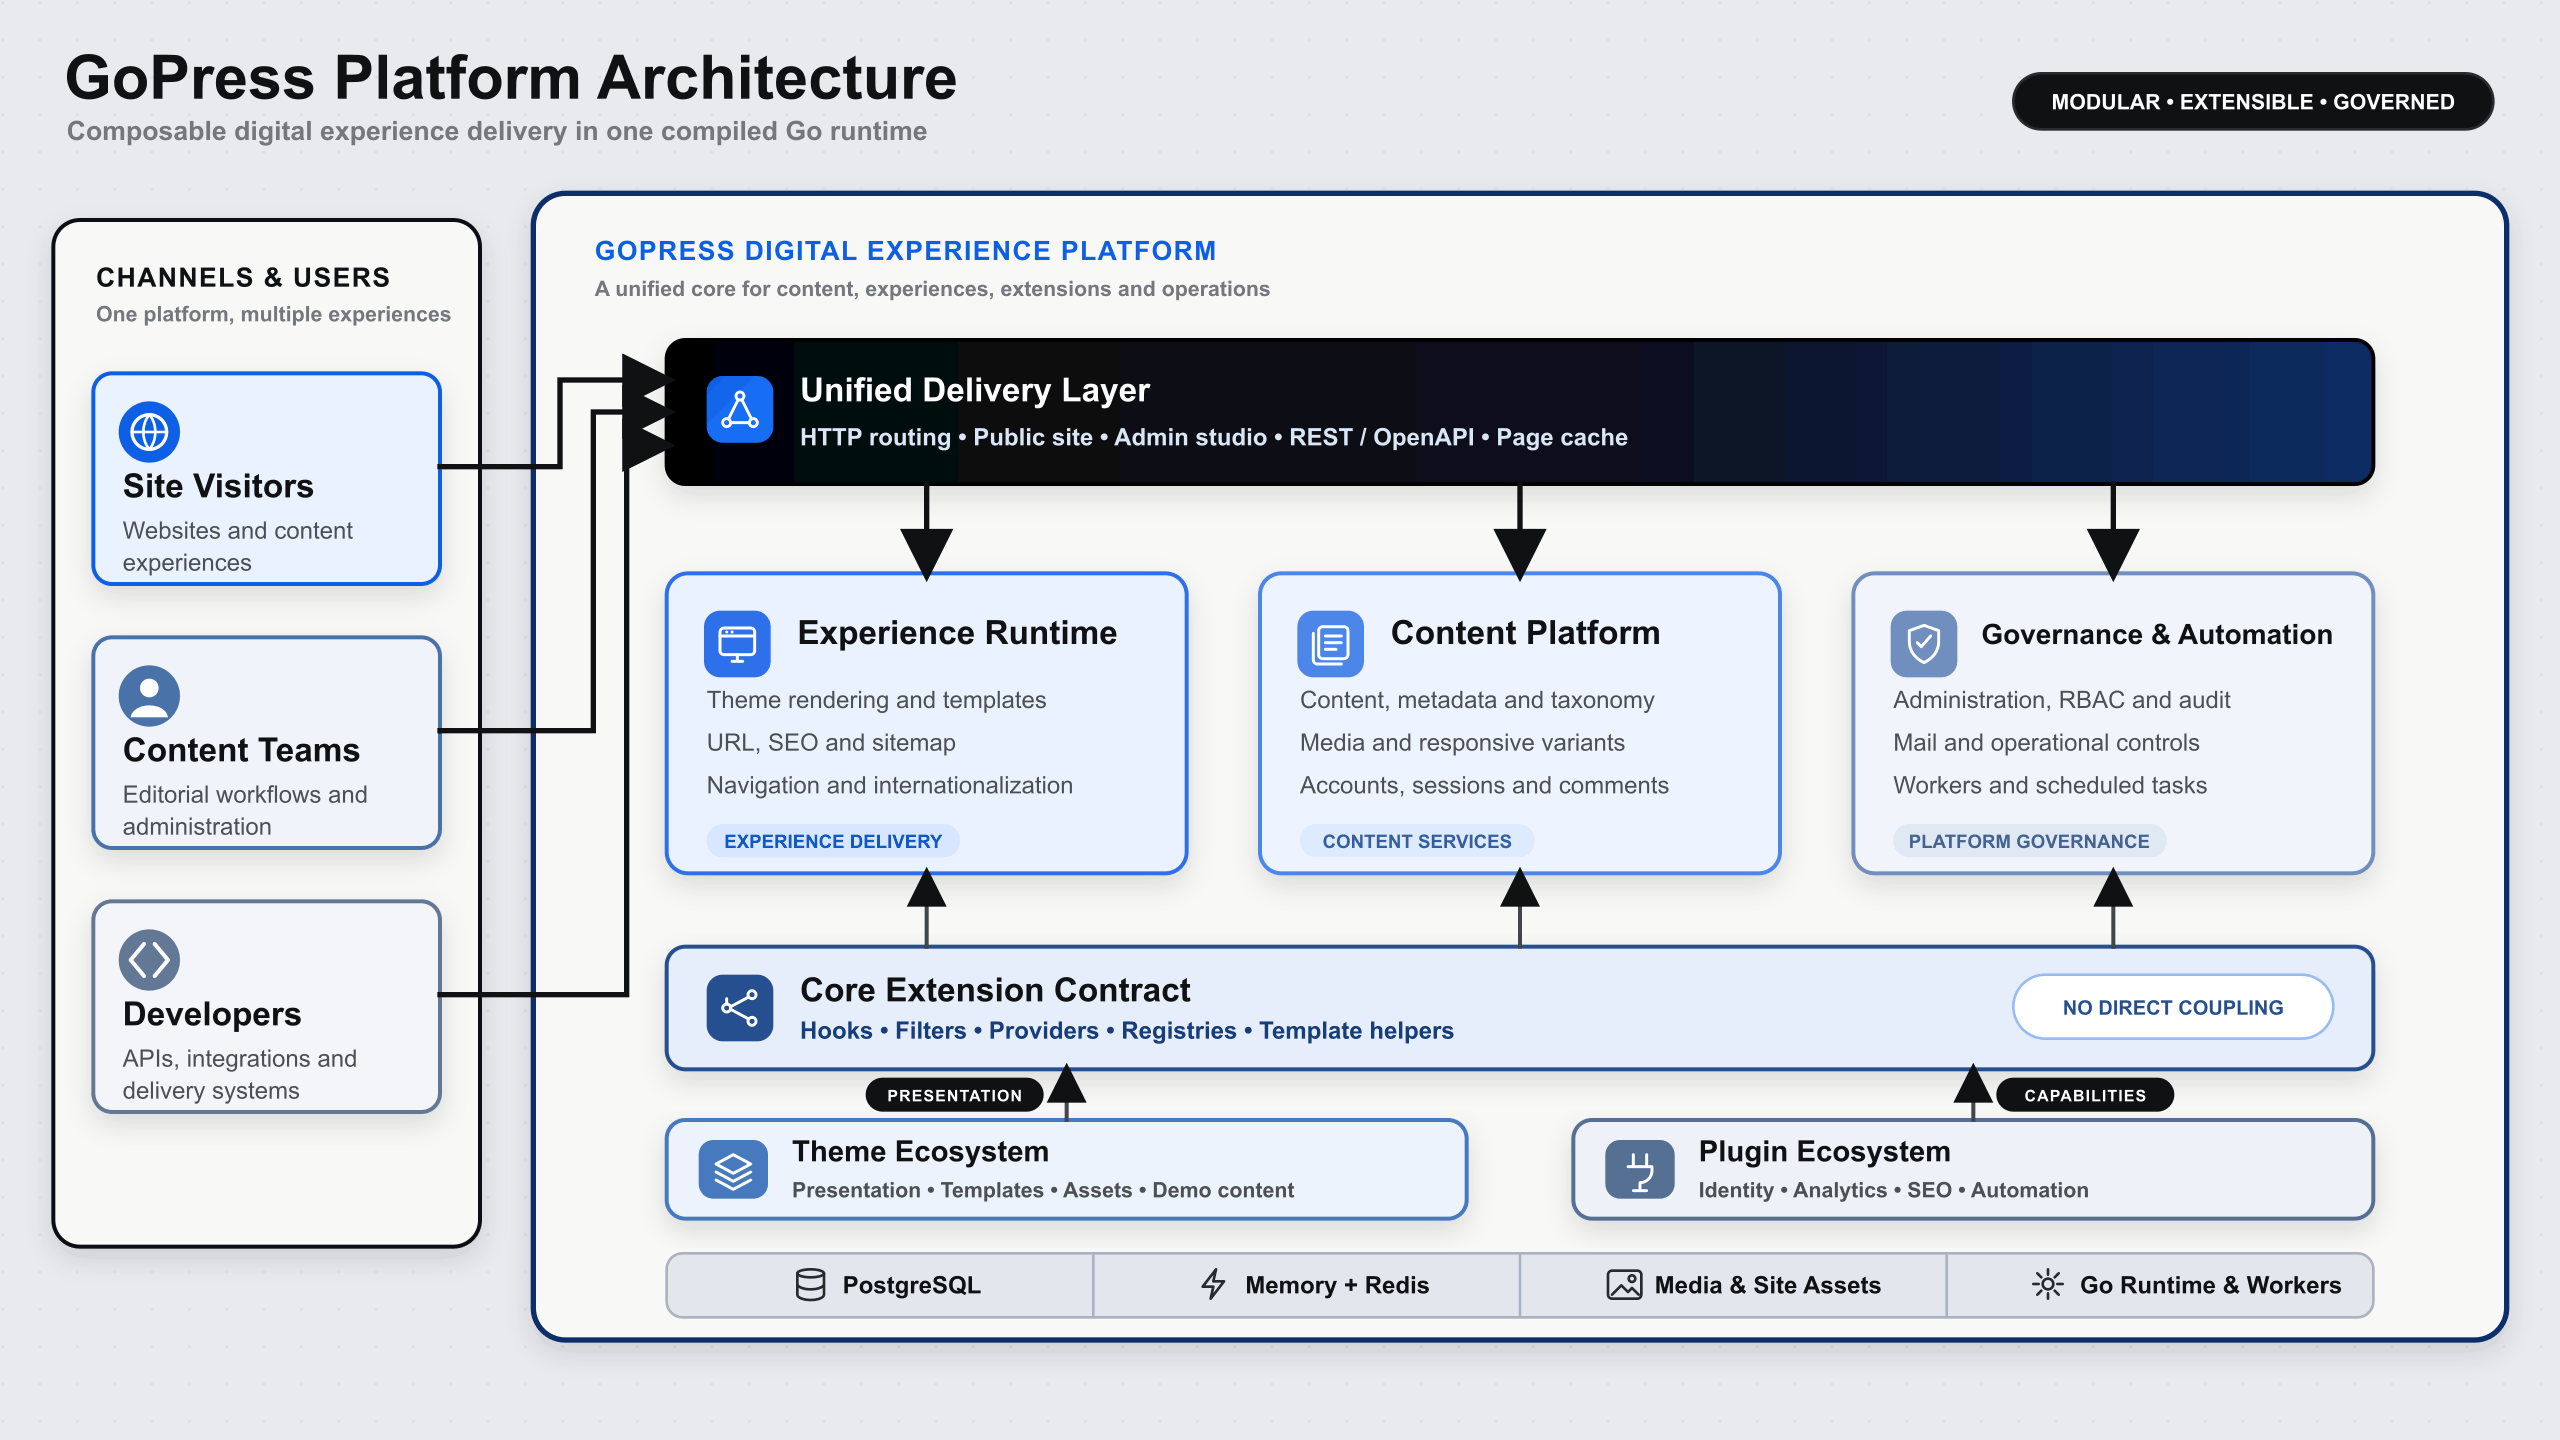Click the Governance & Automation title
2560x1440 pixels.
tap(2156, 634)
